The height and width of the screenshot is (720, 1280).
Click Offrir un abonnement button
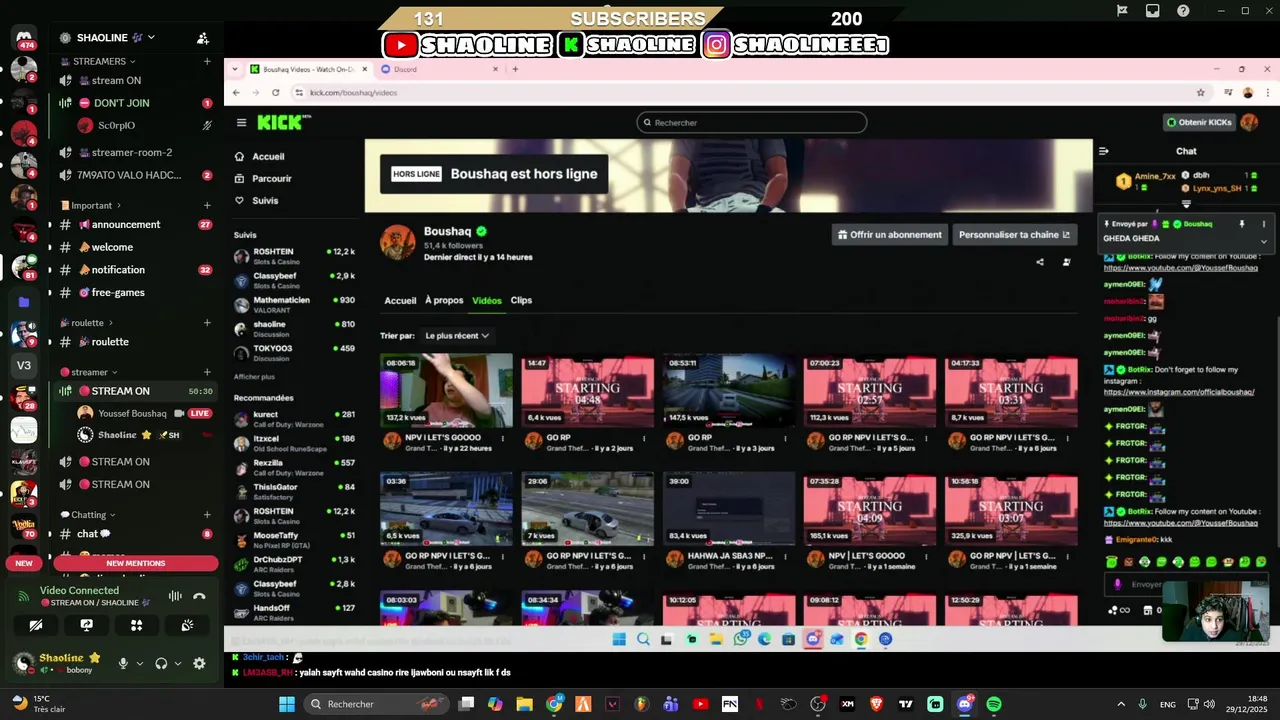889,235
